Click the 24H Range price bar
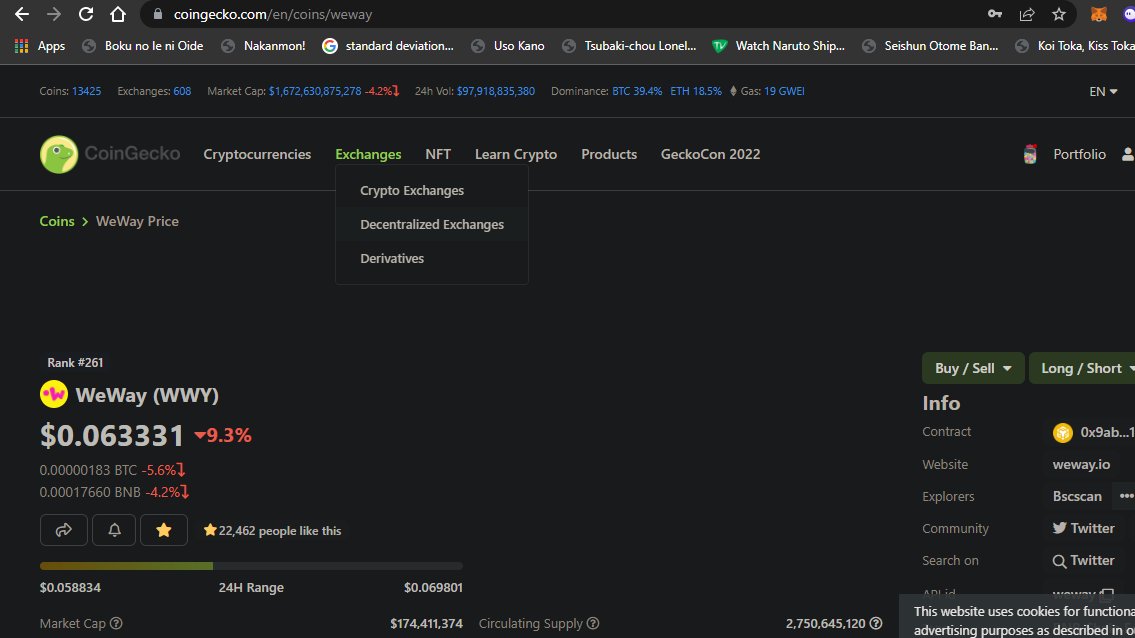 (251, 566)
